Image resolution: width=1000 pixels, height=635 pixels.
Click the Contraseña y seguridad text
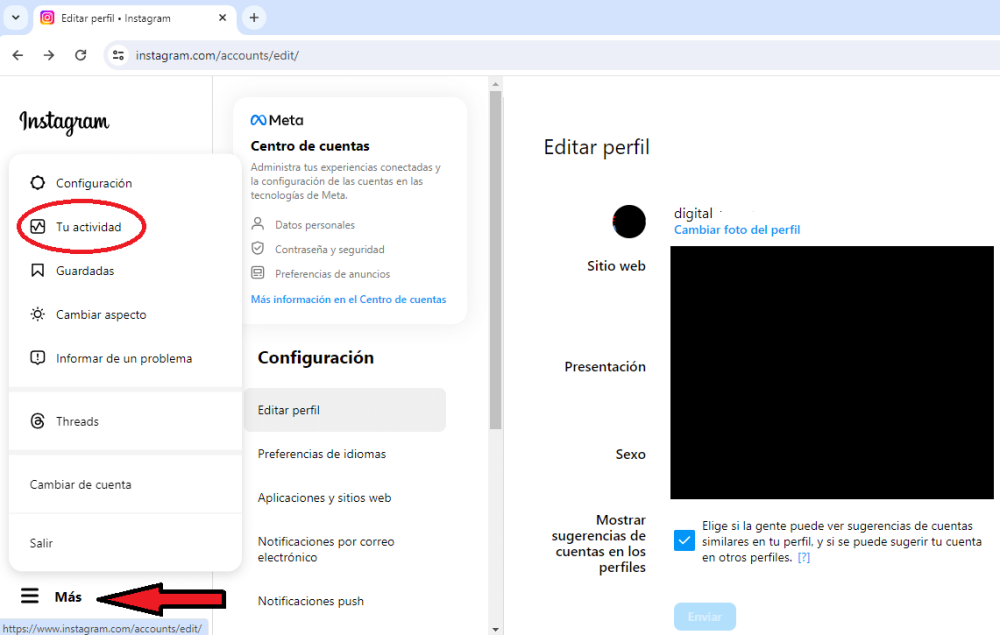point(330,249)
